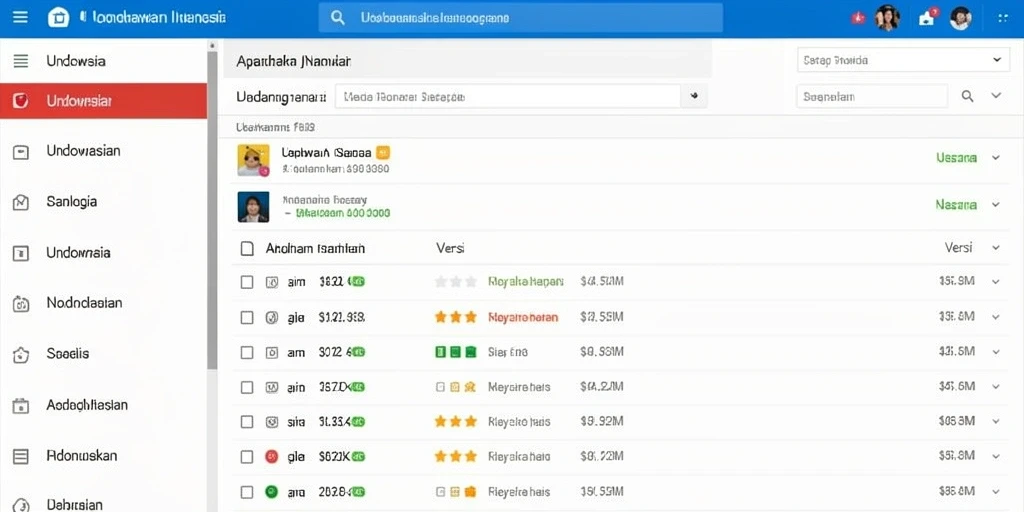
Task: Focus the Media Bonarar filter field
Action: coord(507,97)
